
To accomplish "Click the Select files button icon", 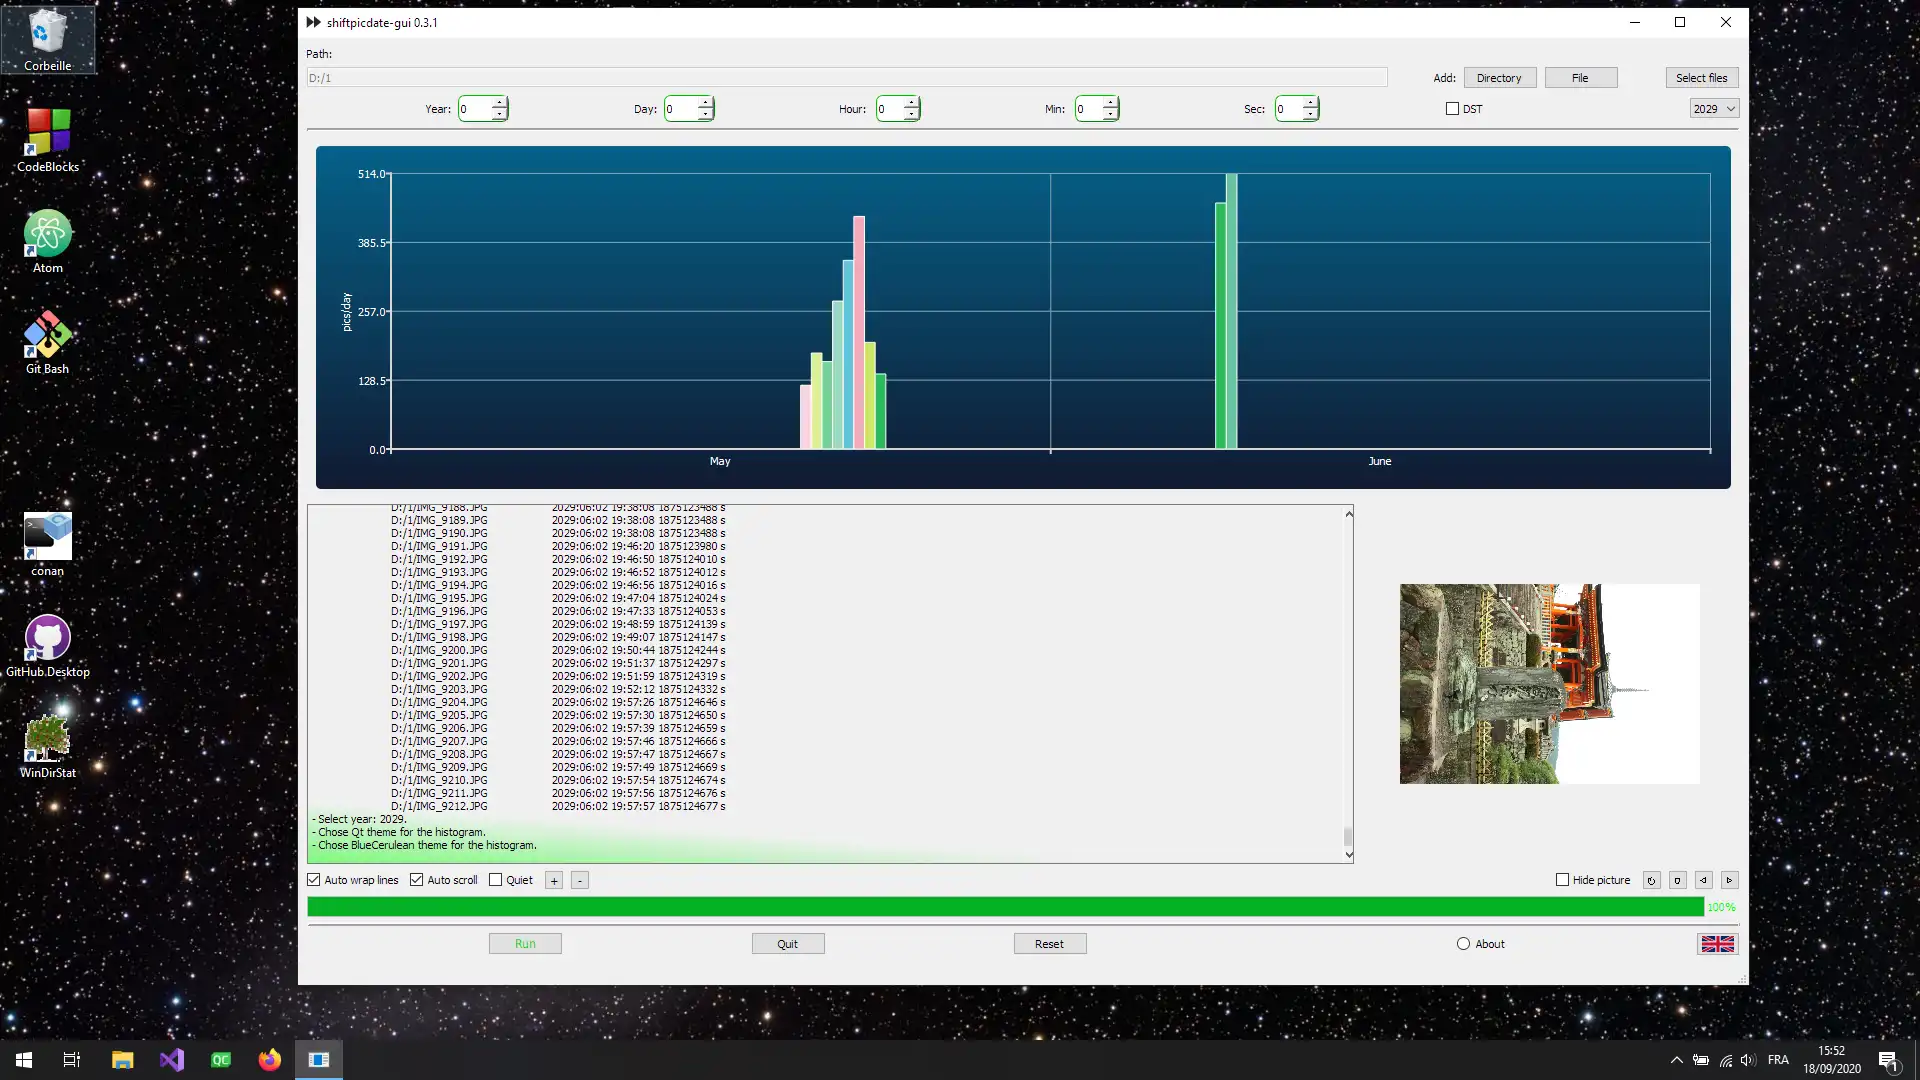I will click(1701, 78).
